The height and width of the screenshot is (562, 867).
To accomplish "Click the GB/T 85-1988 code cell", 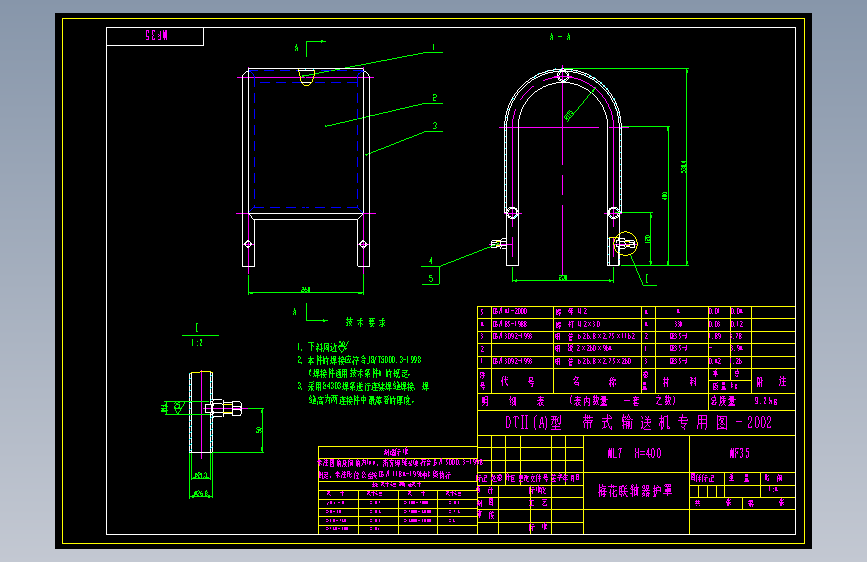I will coord(510,324).
